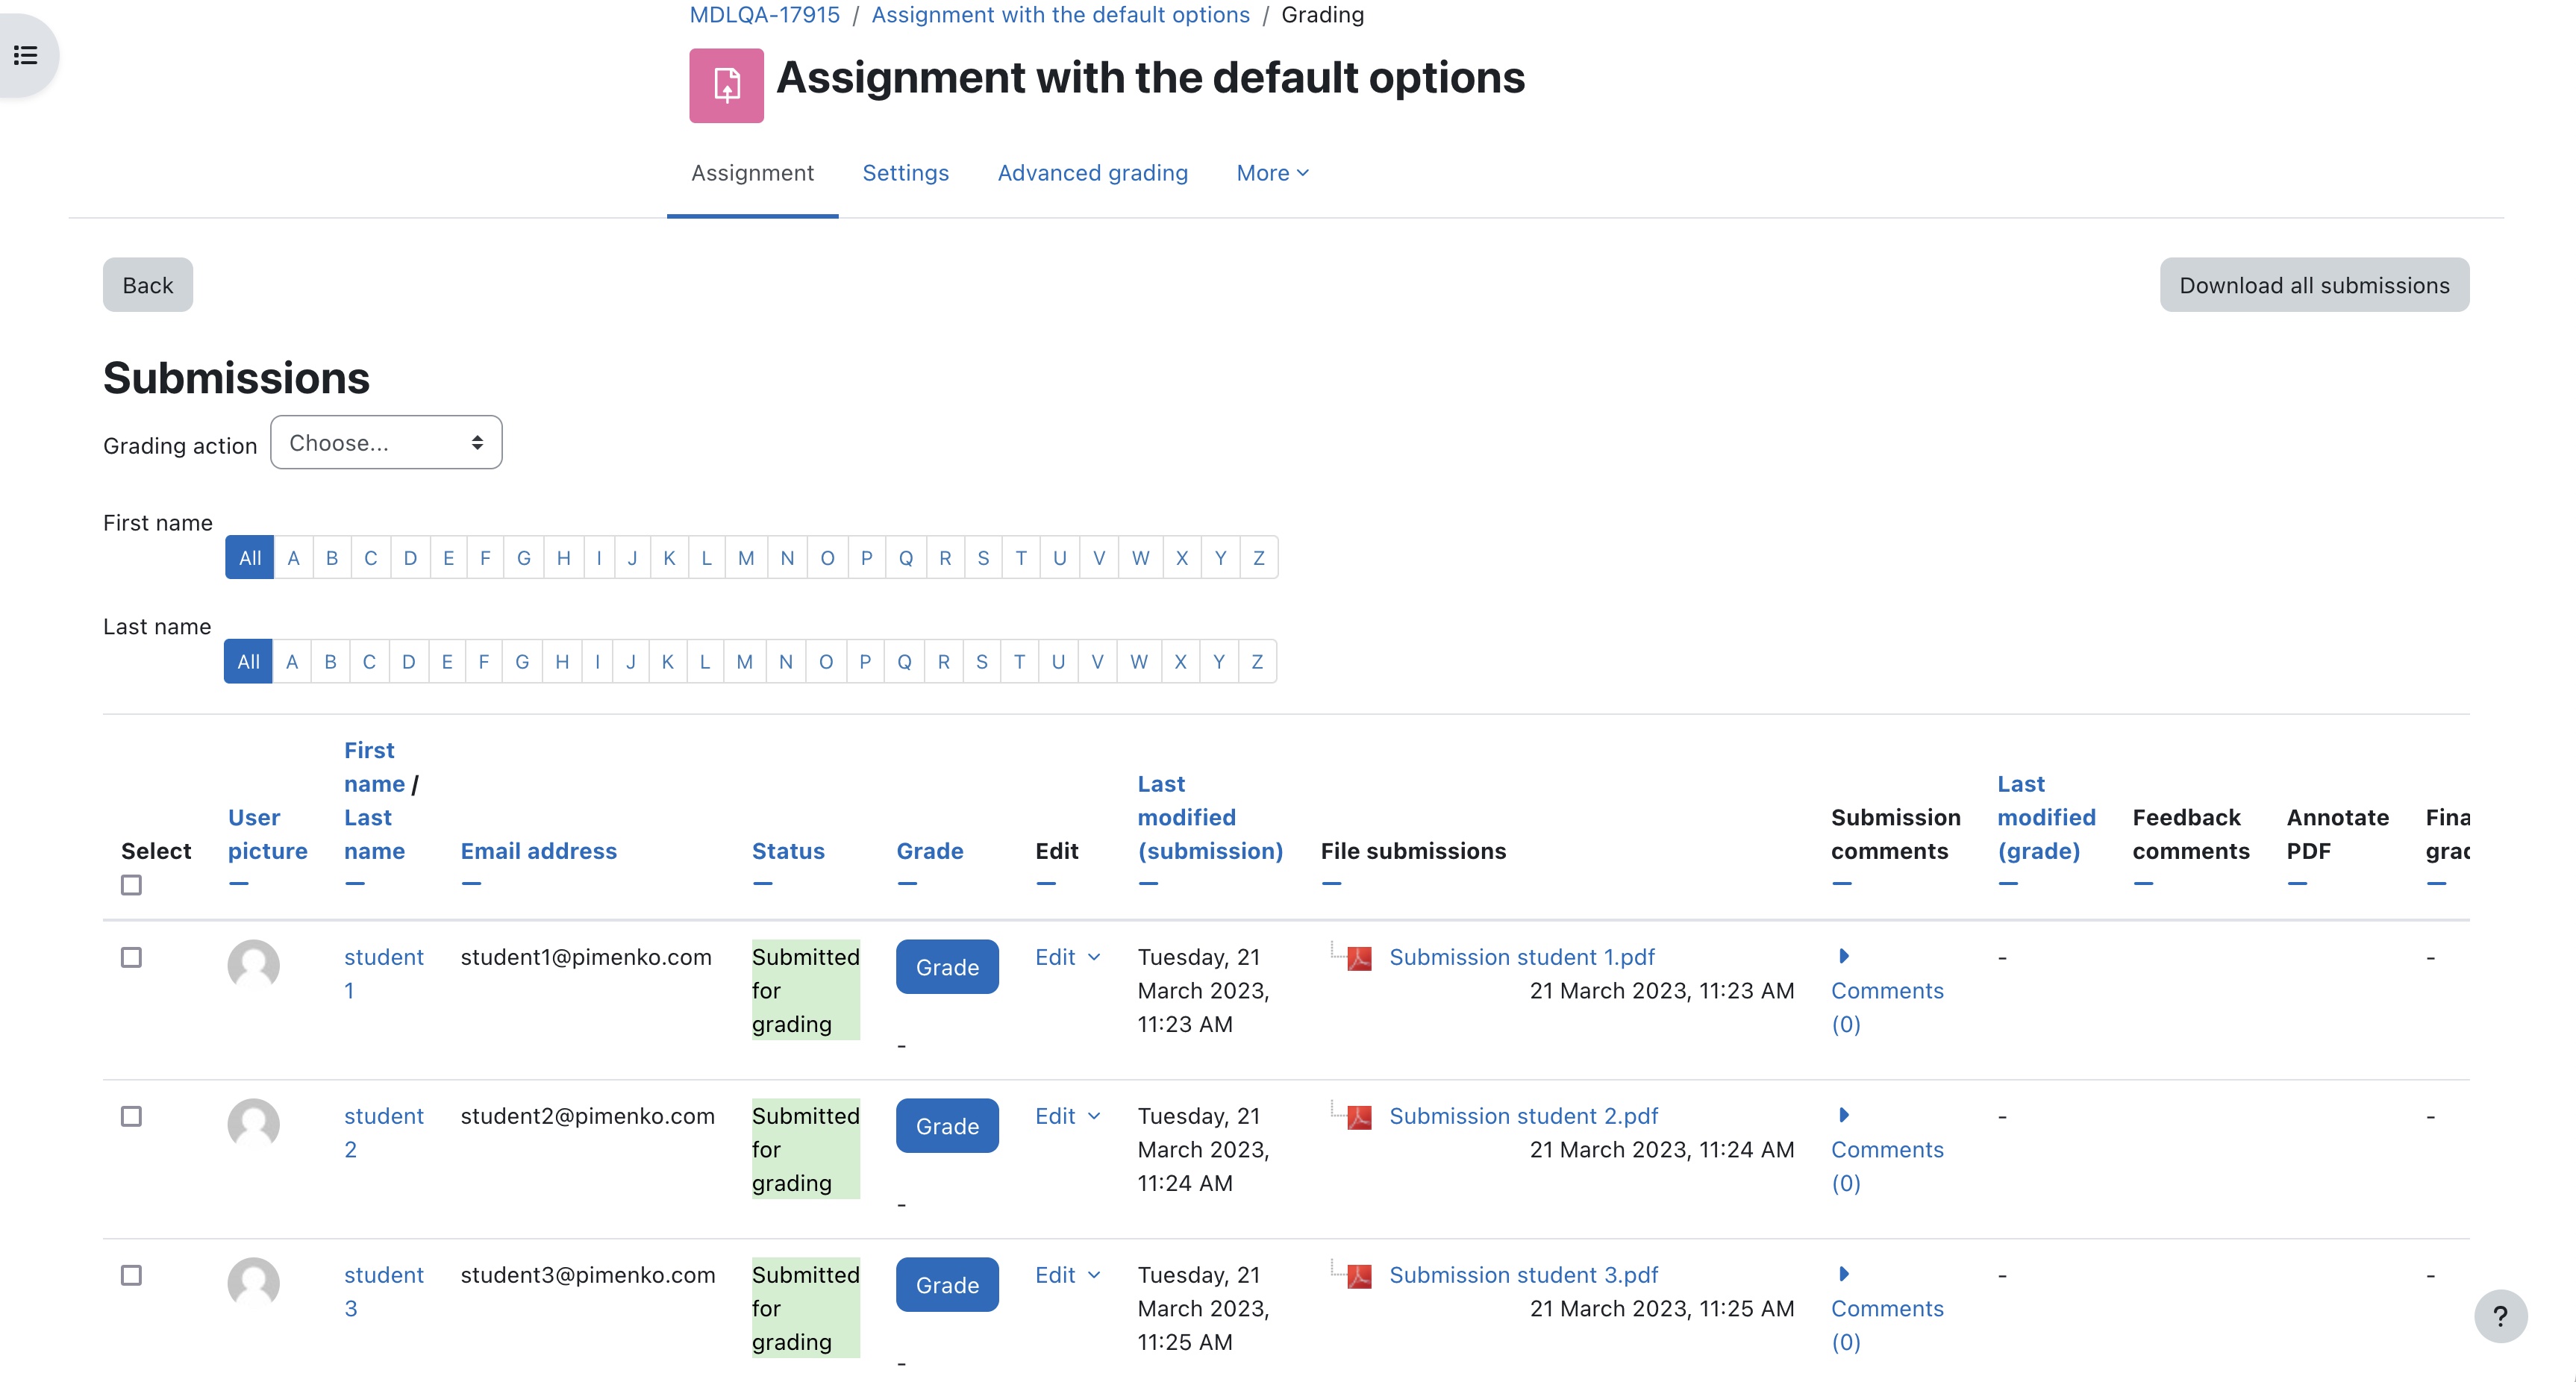Open Edit menu for student 1
Image resolution: width=2576 pixels, height=1382 pixels.
(x=1067, y=957)
